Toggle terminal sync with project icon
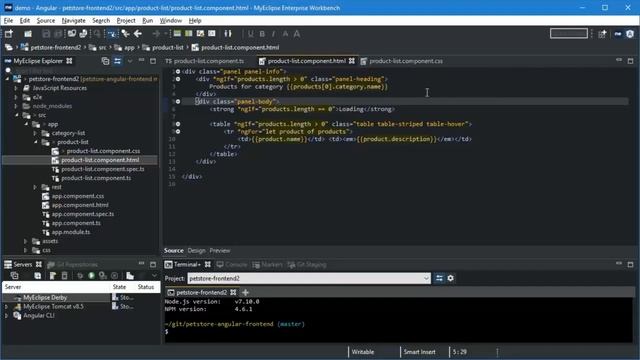The width and height of the screenshot is (640, 360). (x=439, y=278)
